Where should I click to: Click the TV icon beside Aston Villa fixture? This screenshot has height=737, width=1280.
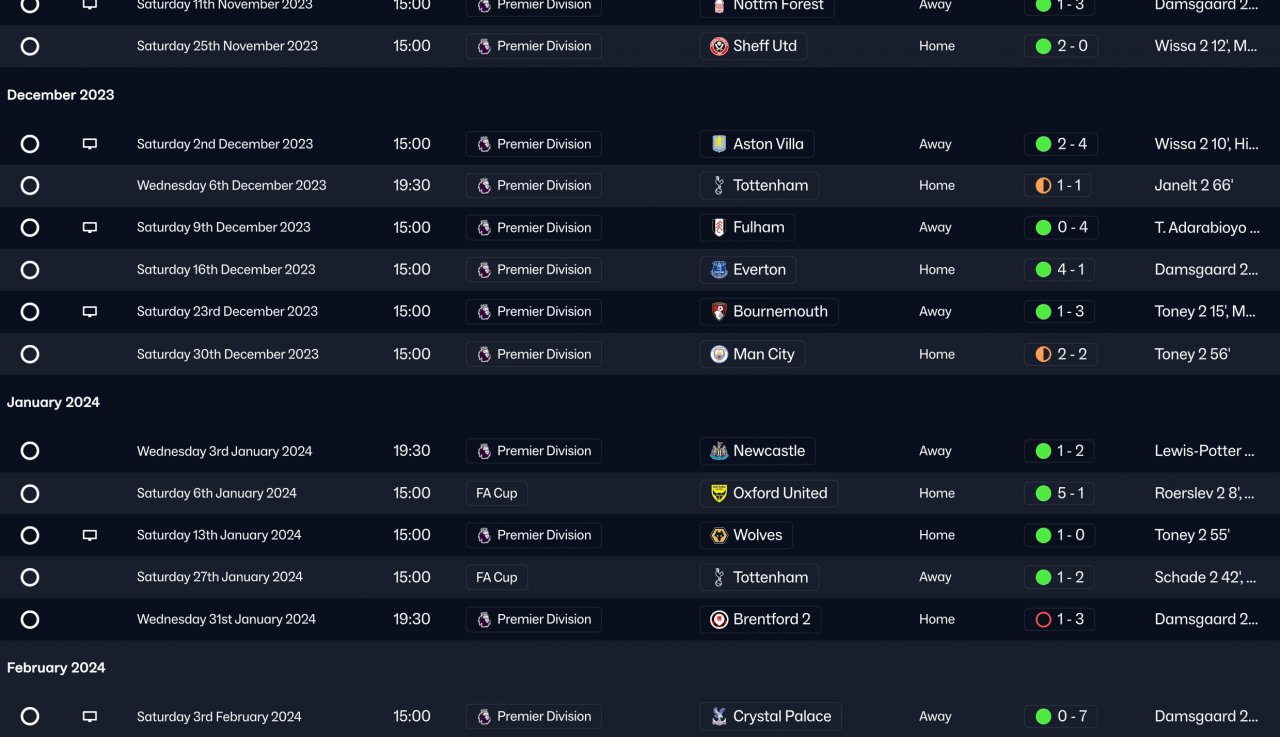click(90, 144)
